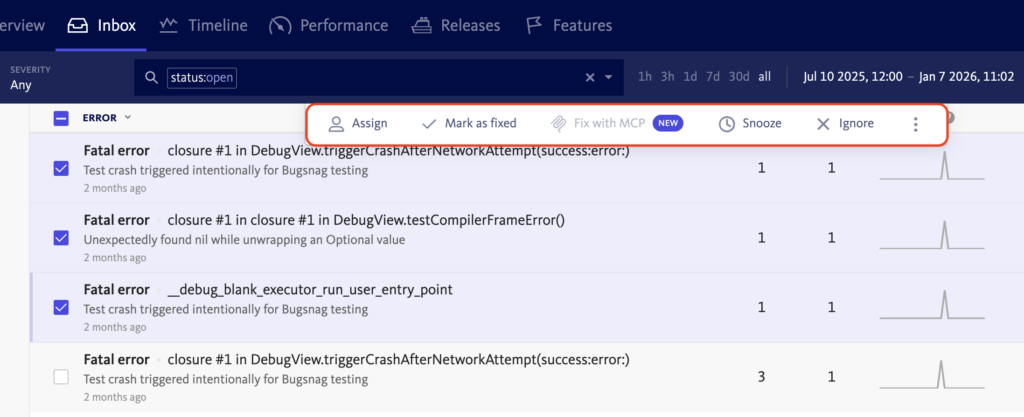This screenshot has height=417, width=1024.
Task: Click the search magnifier icon
Action: (152, 78)
